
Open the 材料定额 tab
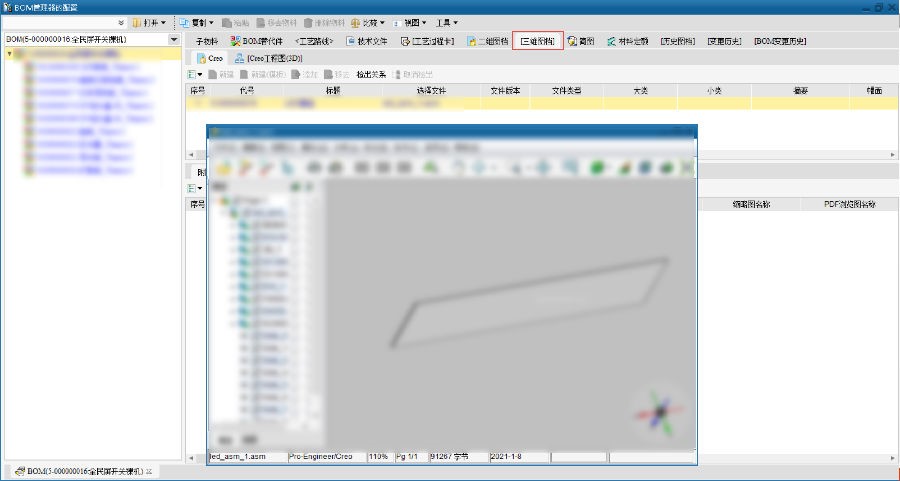[x=627, y=41]
